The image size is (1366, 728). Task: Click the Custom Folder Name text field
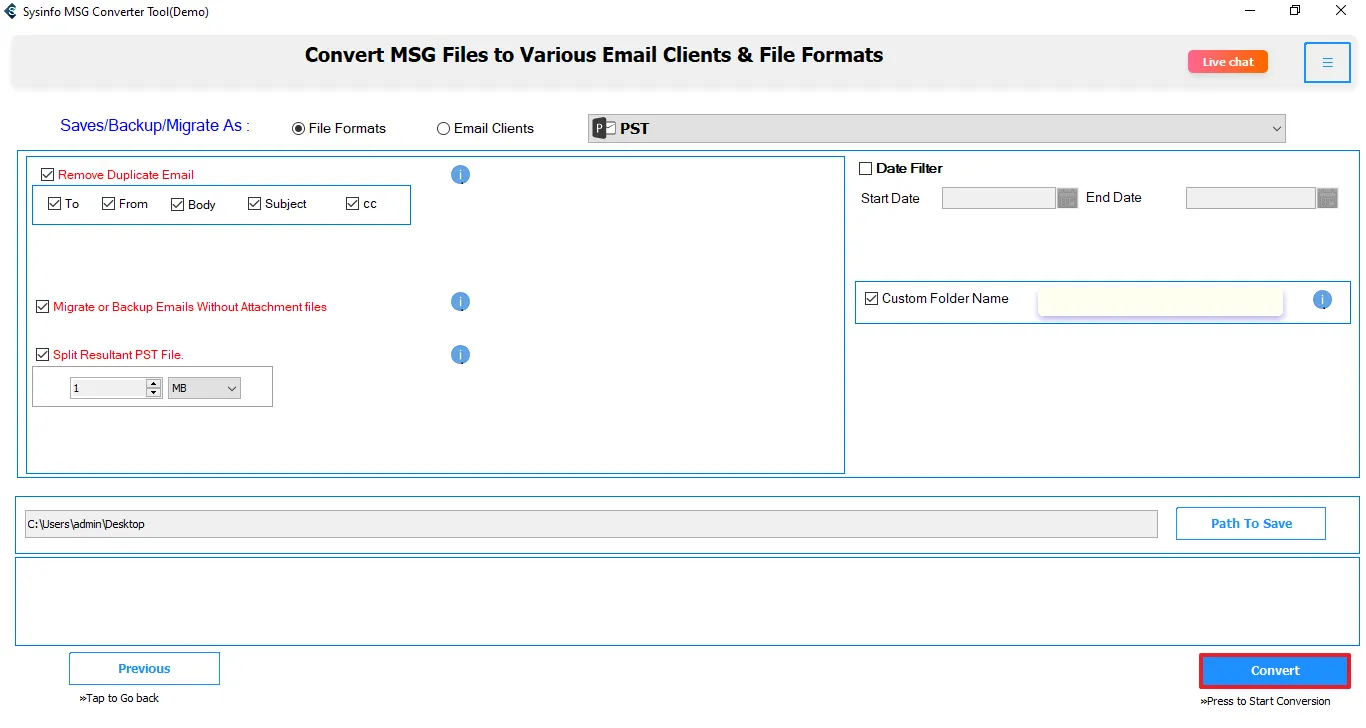click(1160, 301)
